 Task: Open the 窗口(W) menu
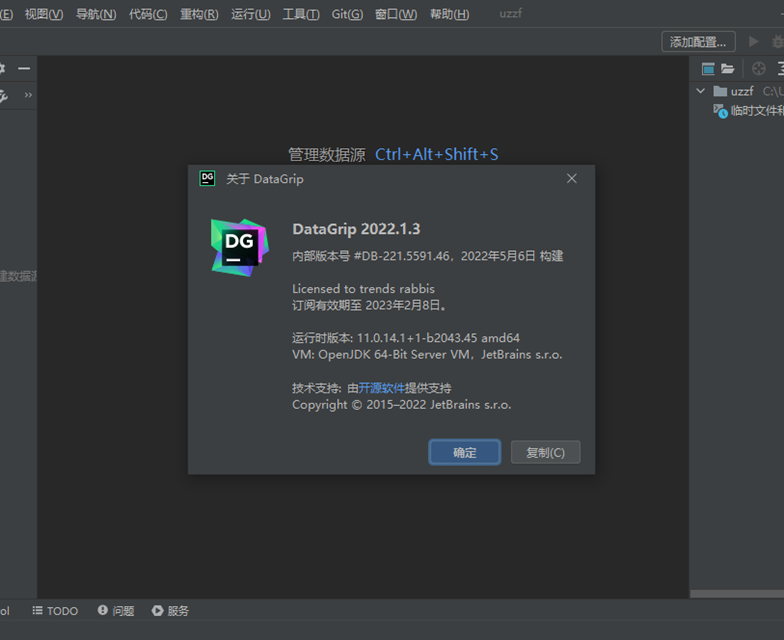396,14
